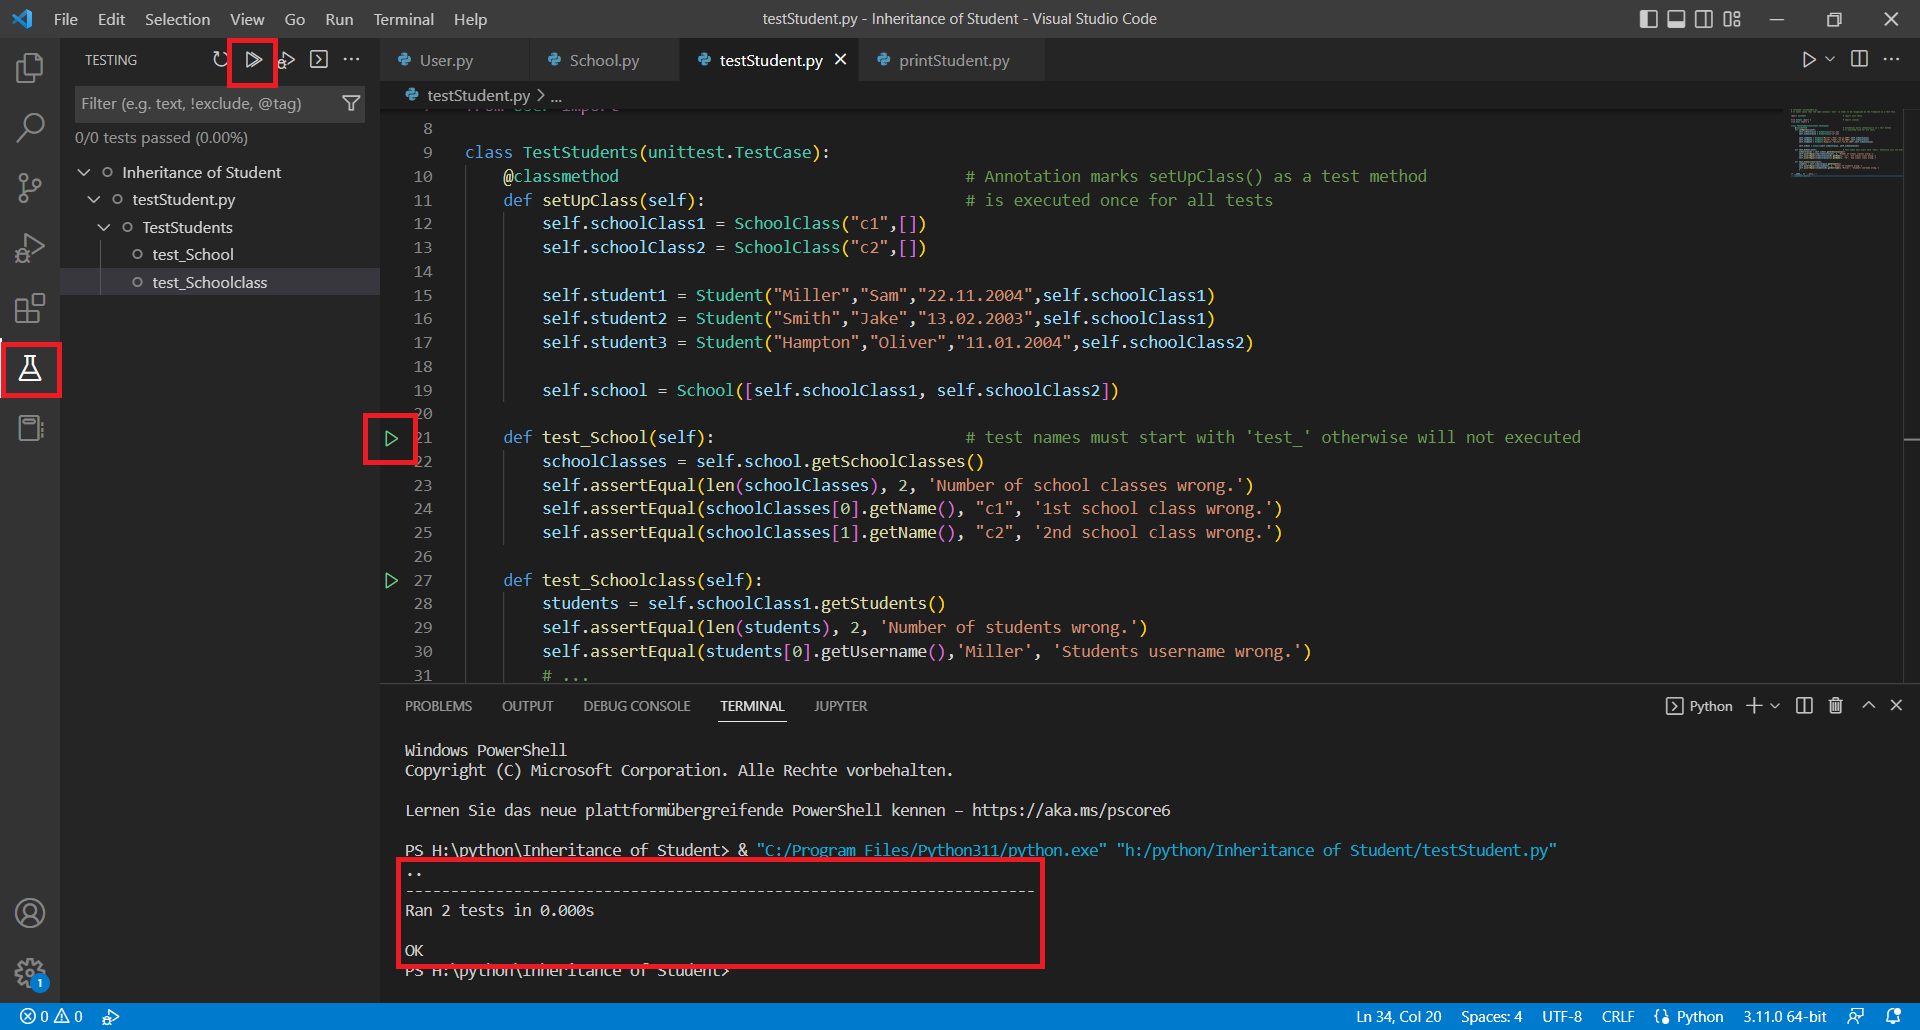Open run file dropdown arrow in editor
Image resolution: width=1920 pixels, height=1030 pixels.
coord(1830,60)
